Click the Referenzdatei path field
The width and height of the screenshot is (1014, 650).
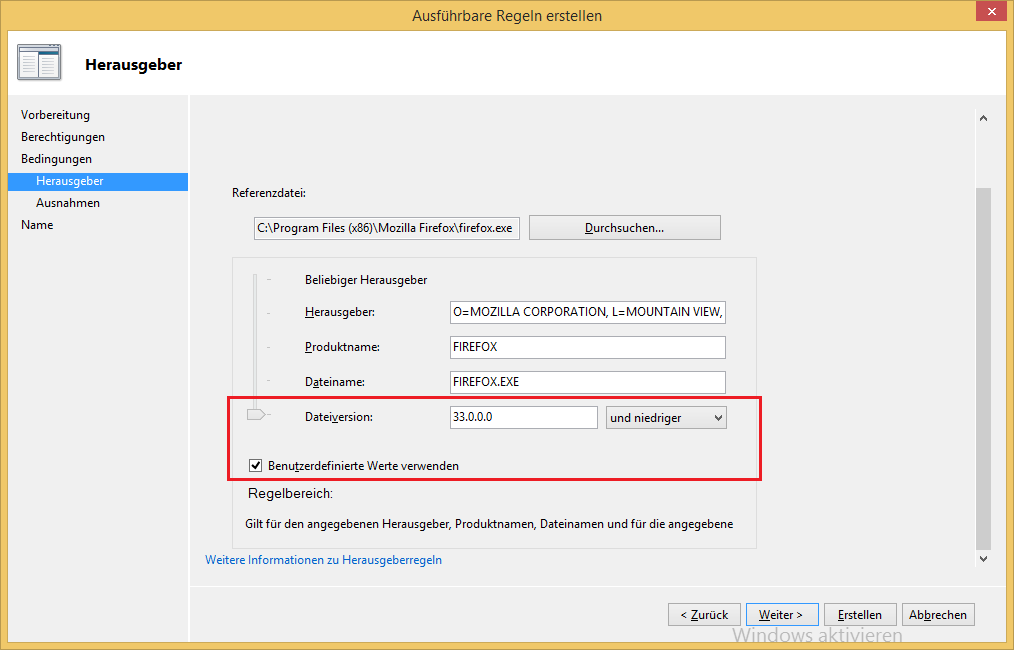[387, 228]
